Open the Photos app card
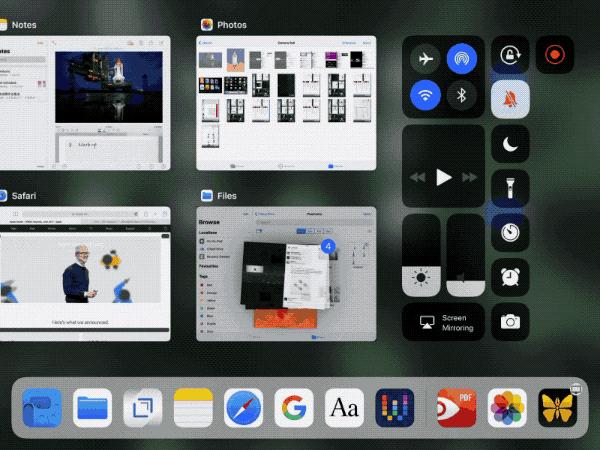Screen dimensions: 600x450 [286, 103]
